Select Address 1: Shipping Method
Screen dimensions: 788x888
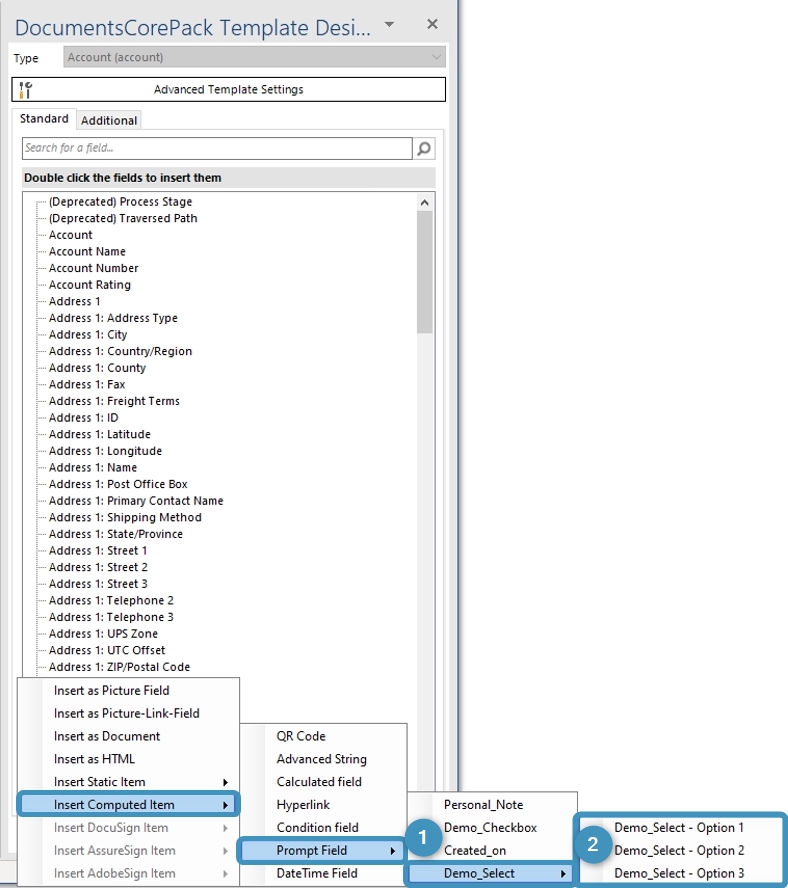(x=125, y=517)
